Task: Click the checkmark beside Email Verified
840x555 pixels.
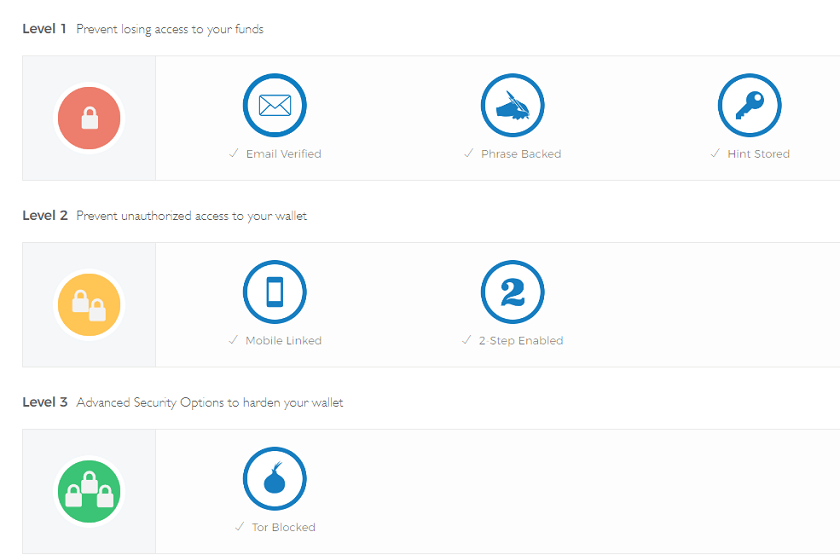Action: [233, 154]
